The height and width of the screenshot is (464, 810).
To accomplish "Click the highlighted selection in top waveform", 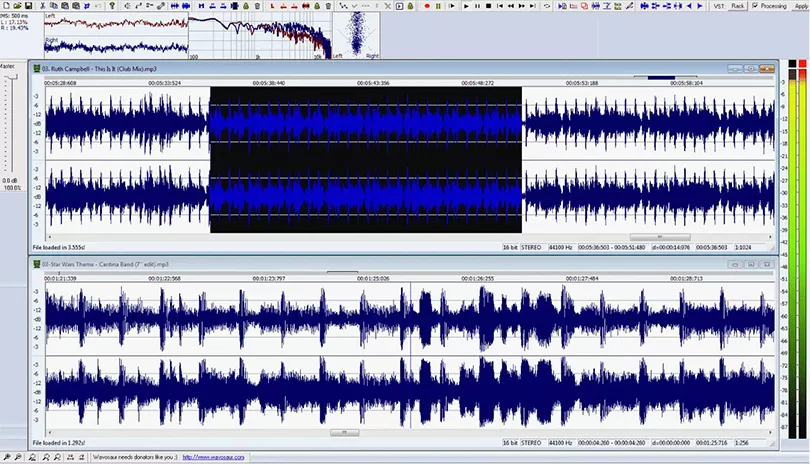I will coord(366,160).
